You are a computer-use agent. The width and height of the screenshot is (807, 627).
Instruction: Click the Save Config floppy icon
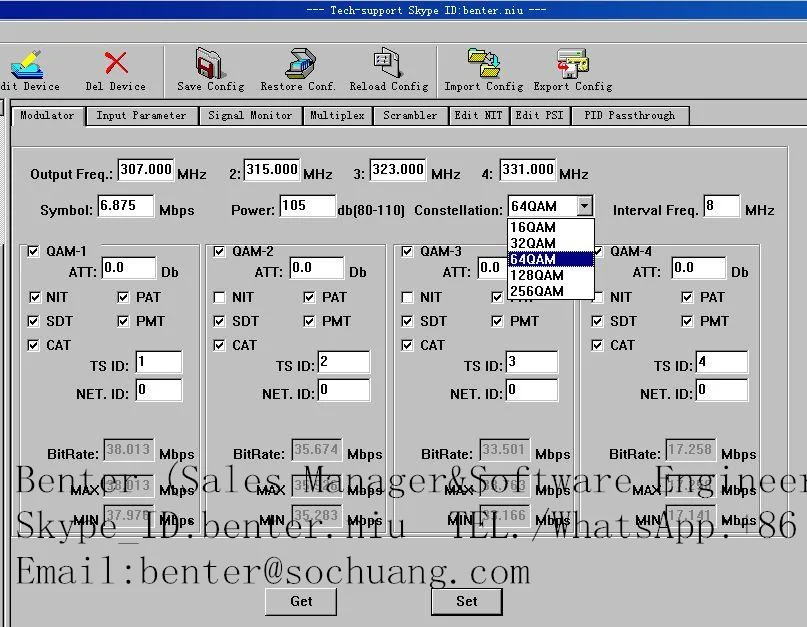(x=210, y=63)
